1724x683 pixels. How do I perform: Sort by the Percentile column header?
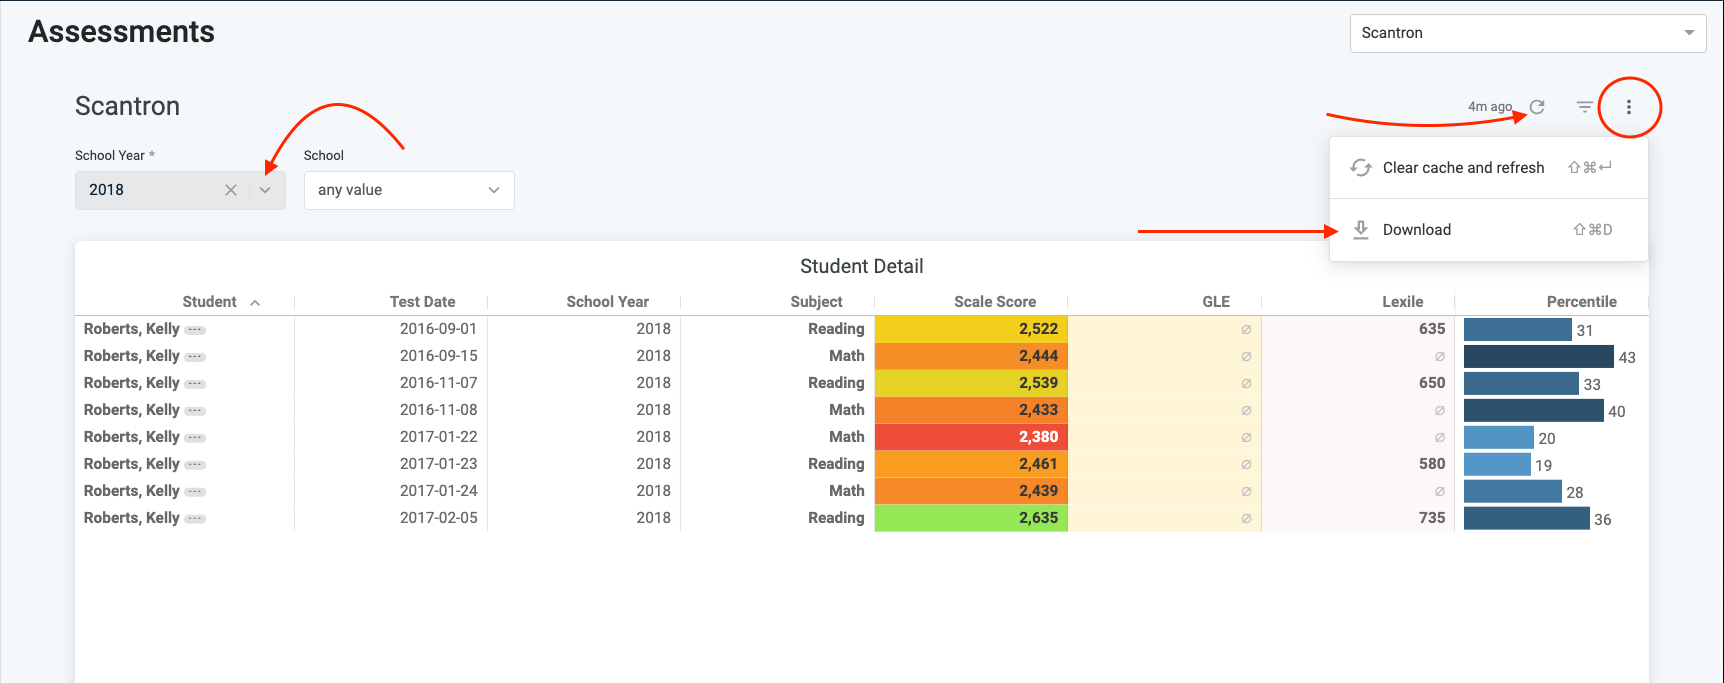[1581, 302]
